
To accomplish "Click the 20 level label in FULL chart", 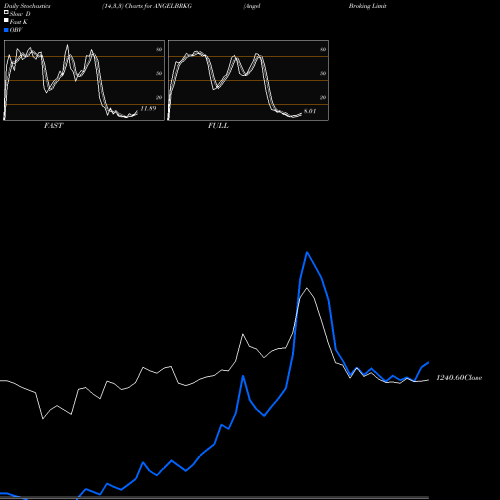I will pos(323,97).
